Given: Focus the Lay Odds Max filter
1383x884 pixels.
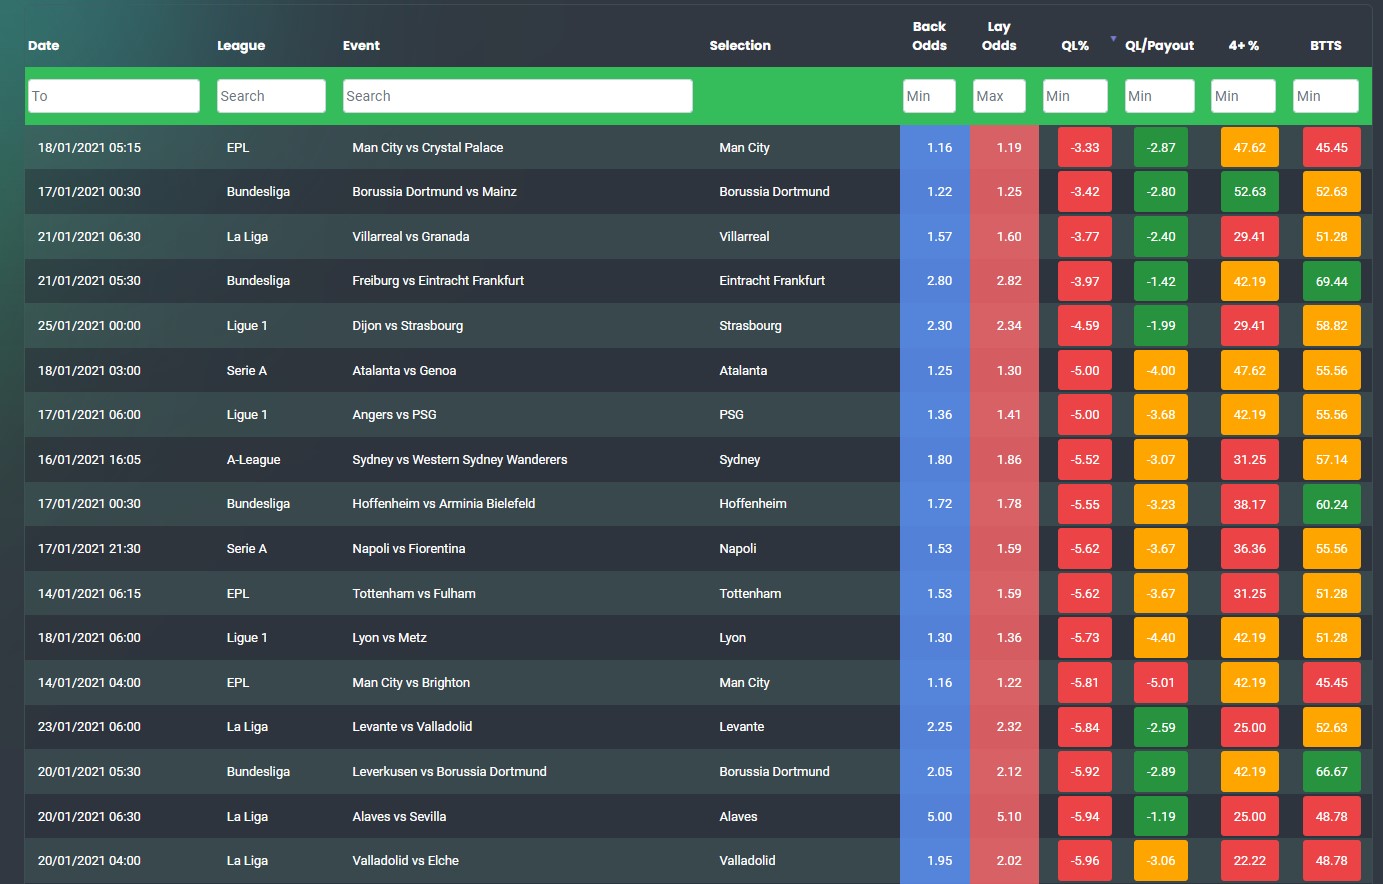Looking at the screenshot, I should tap(999, 96).
